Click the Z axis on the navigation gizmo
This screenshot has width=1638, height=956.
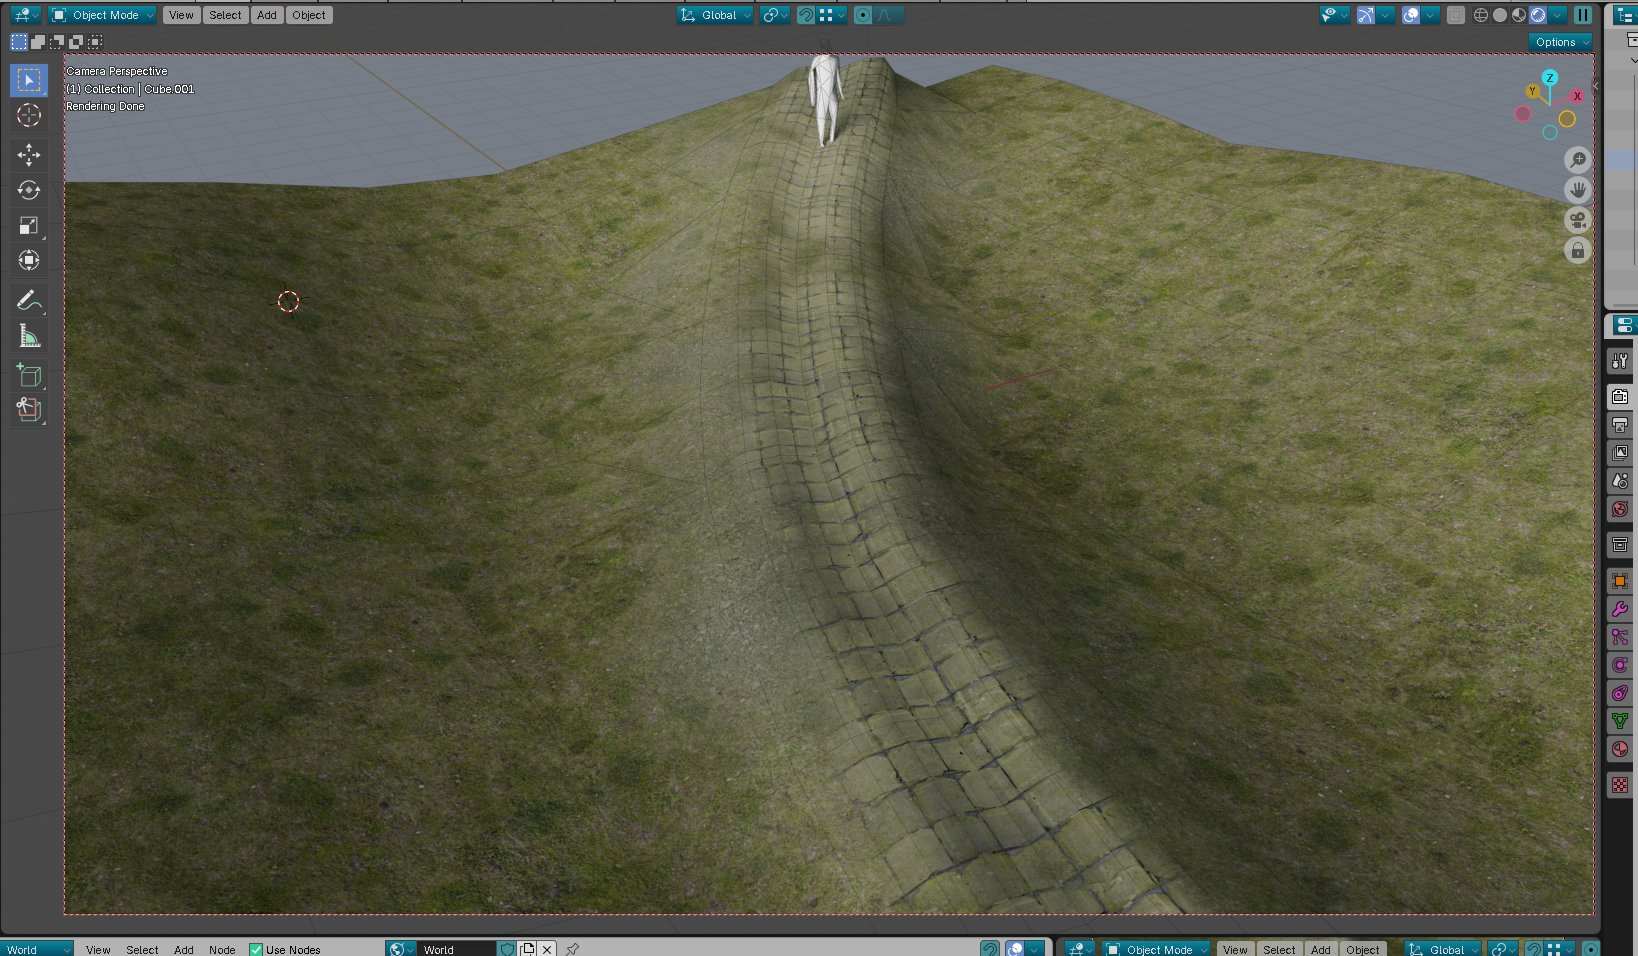[1549, 78]
